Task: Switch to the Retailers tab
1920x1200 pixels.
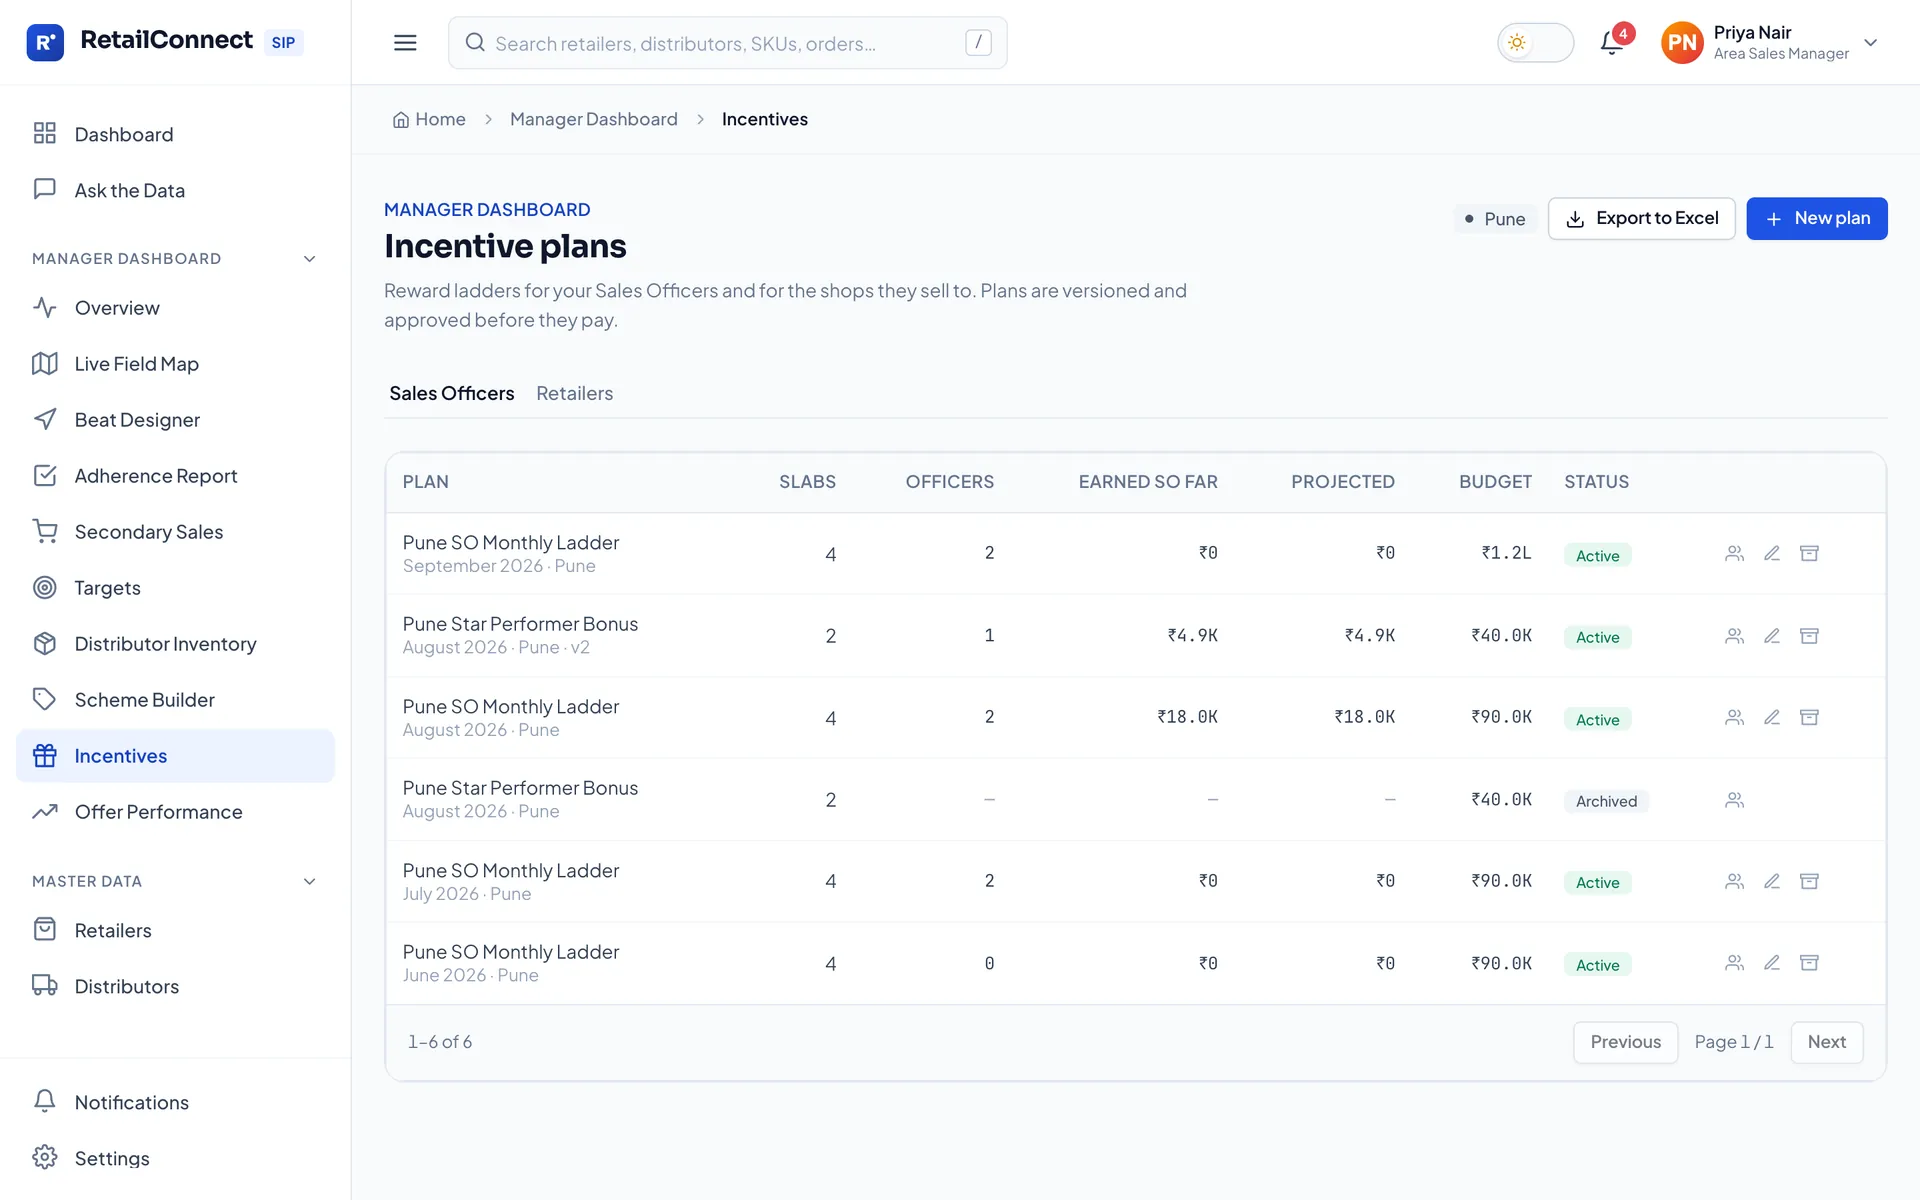Action: [574, 393]
